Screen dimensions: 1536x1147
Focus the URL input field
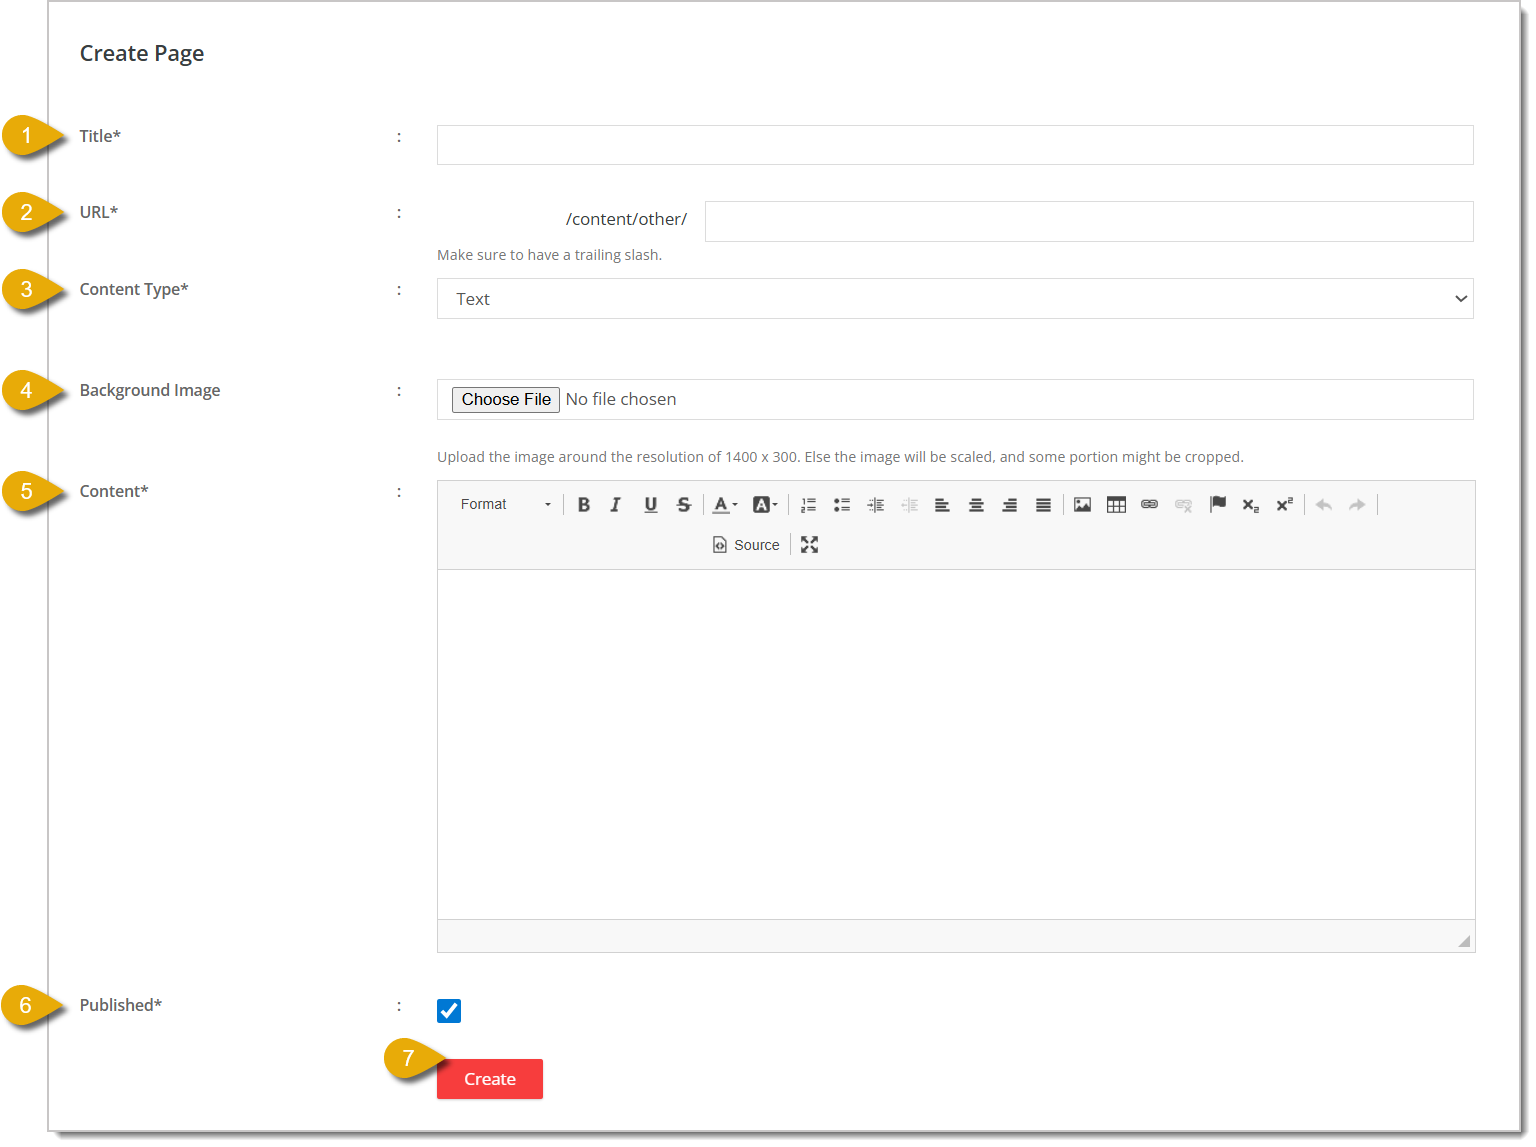point(1089,221)
